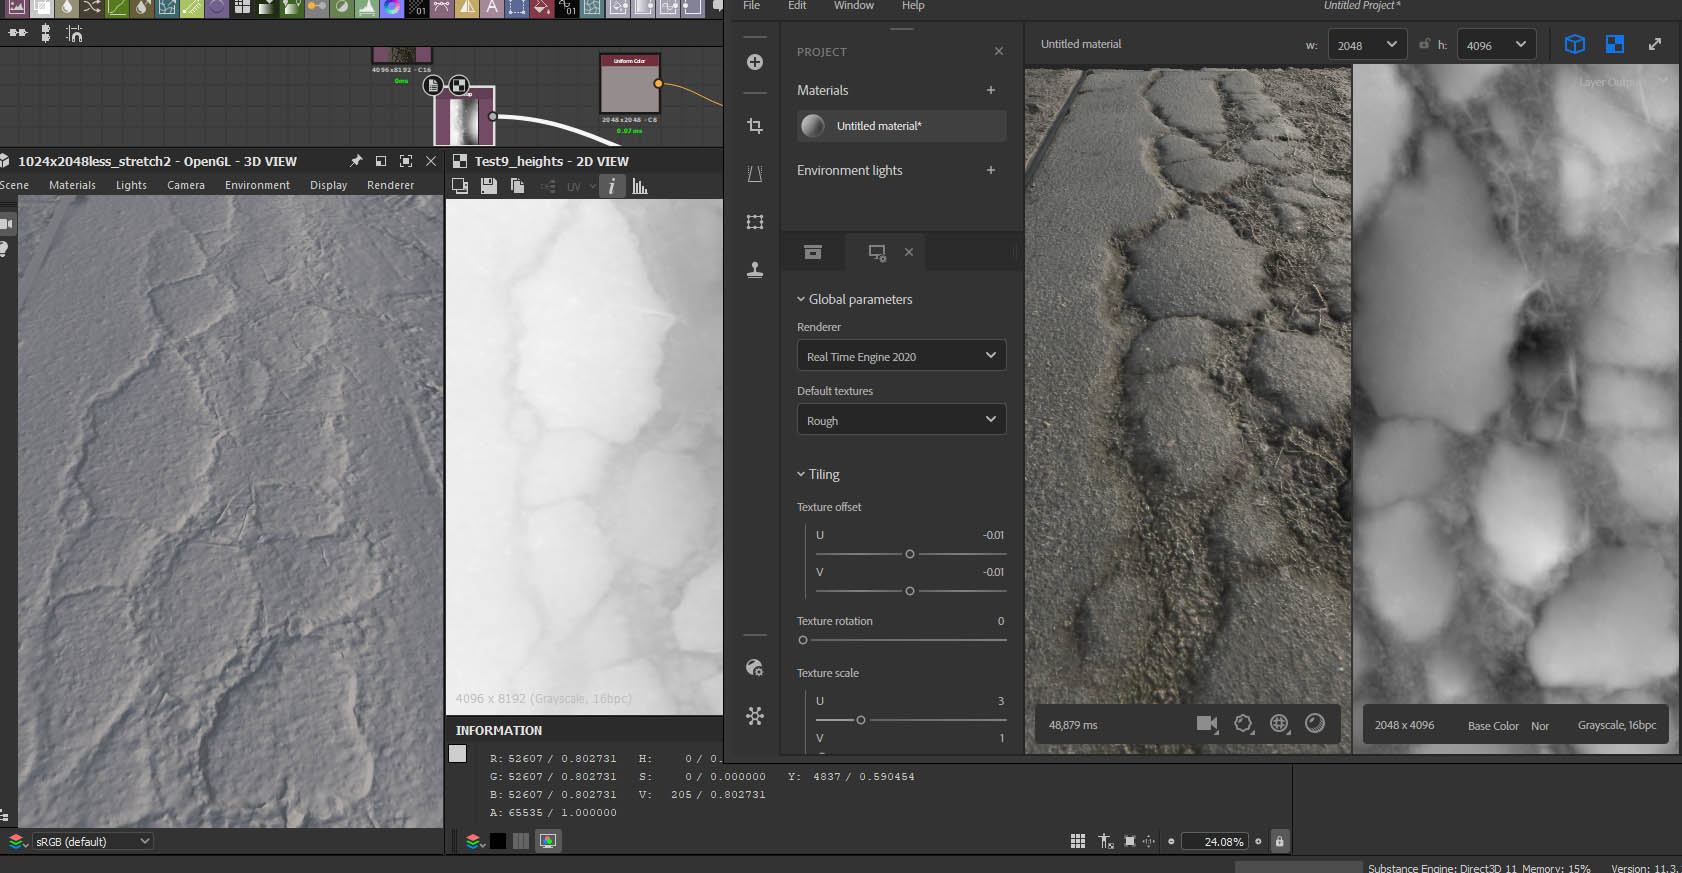Click the document badge on the purple node
1682x873 pixels.
pos(434,85)
